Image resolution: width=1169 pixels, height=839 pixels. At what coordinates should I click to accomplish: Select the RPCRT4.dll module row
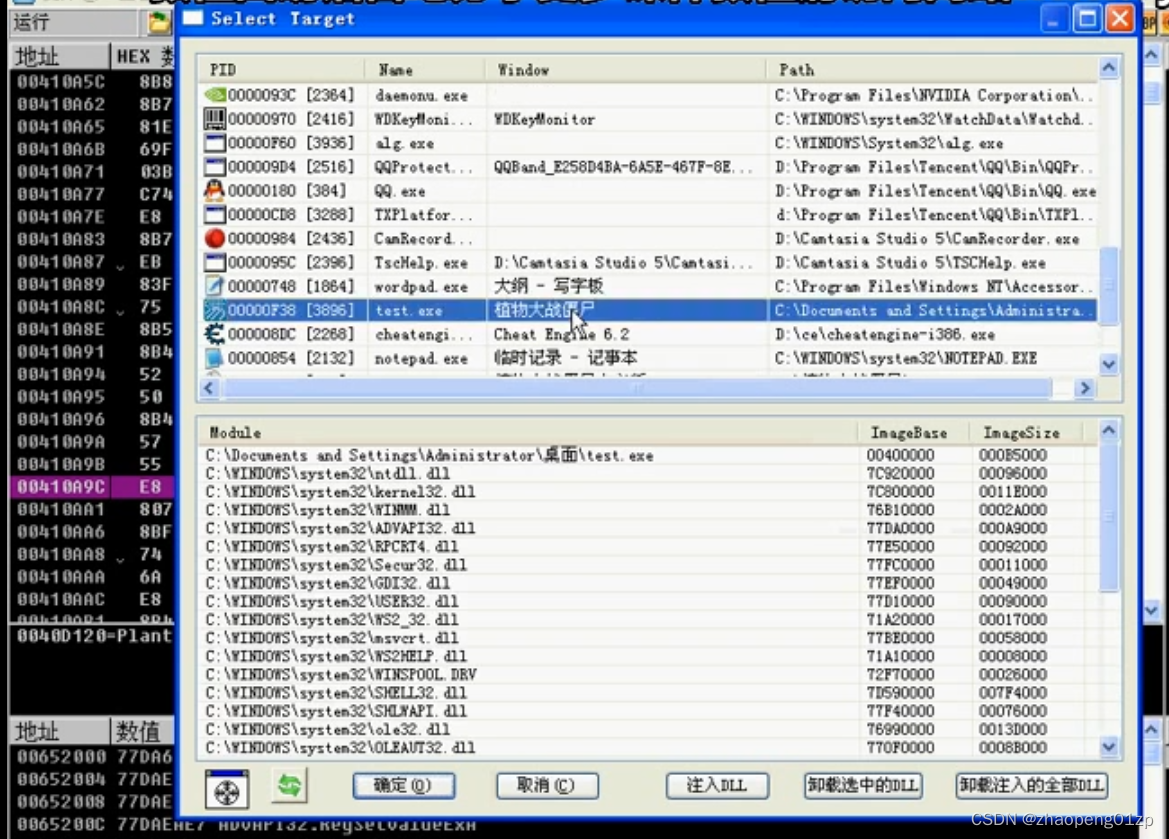647,547
